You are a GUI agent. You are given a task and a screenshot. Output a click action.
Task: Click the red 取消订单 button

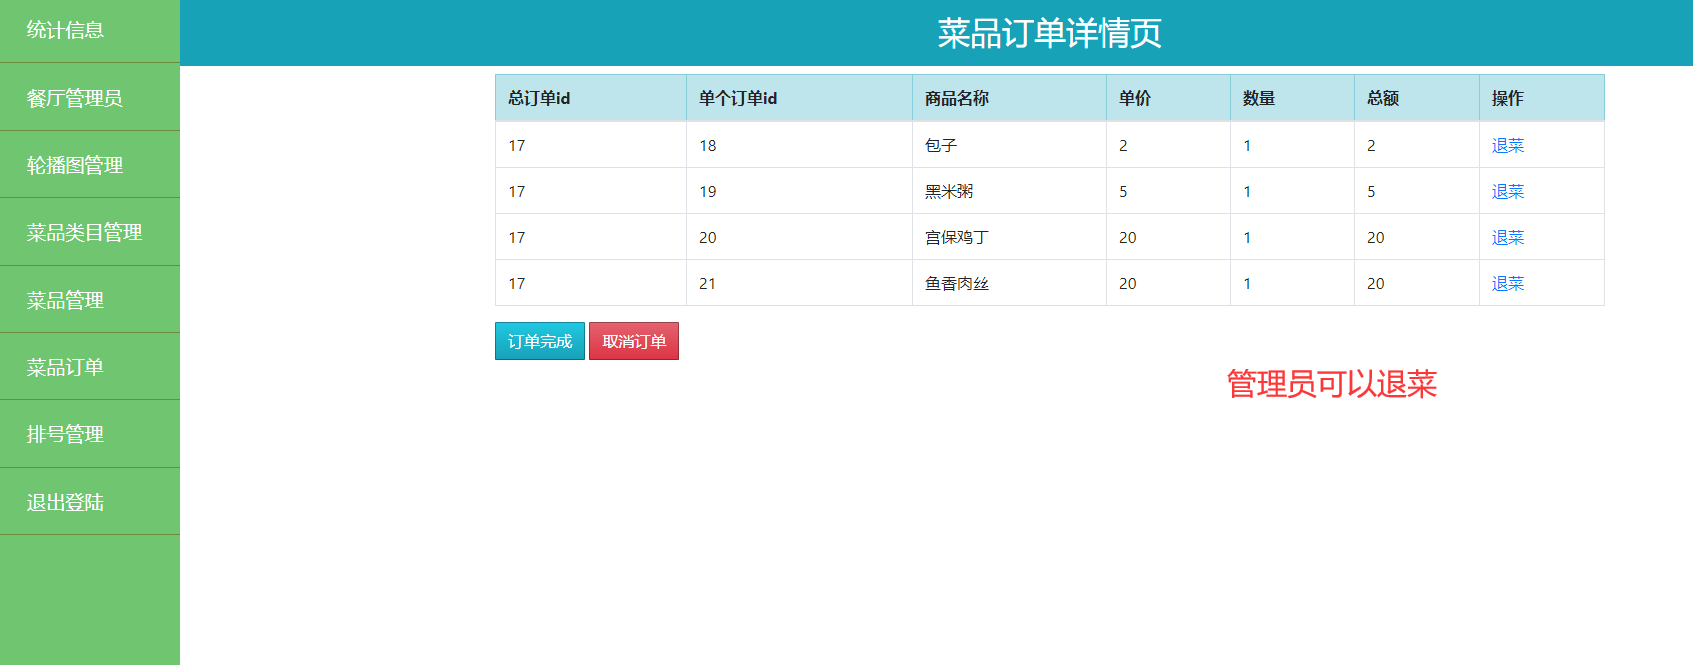point(634,341)
